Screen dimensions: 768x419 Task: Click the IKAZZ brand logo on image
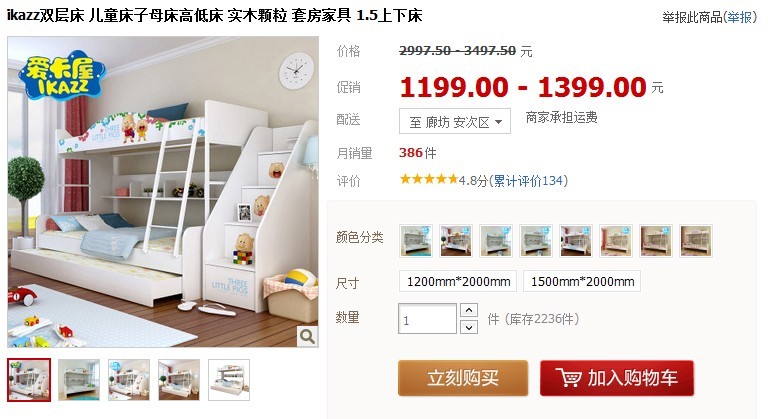[62, 76]
